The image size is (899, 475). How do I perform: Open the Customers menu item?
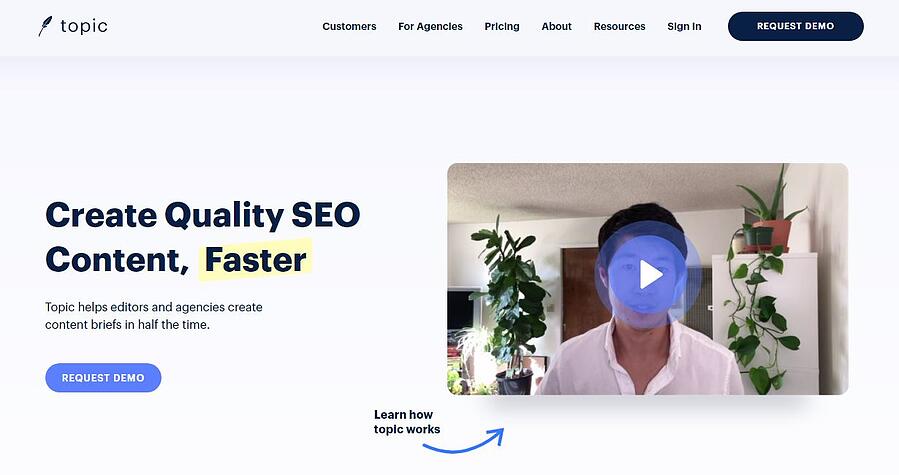(x=349, y=26)
